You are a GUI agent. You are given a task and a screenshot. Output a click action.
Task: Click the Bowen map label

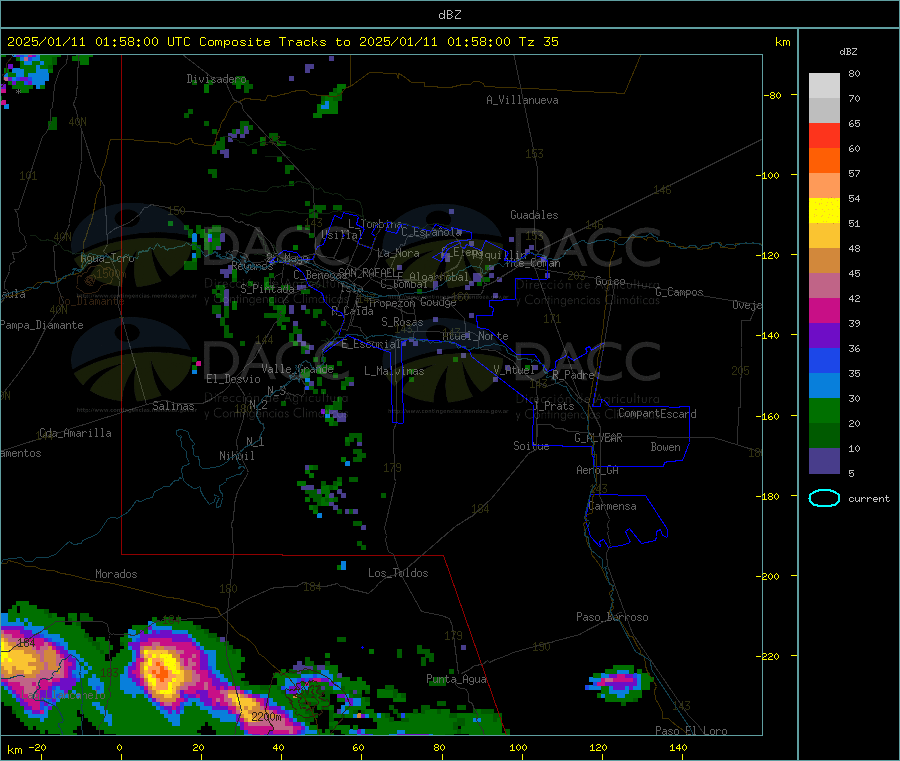click(x=666, y=447)
